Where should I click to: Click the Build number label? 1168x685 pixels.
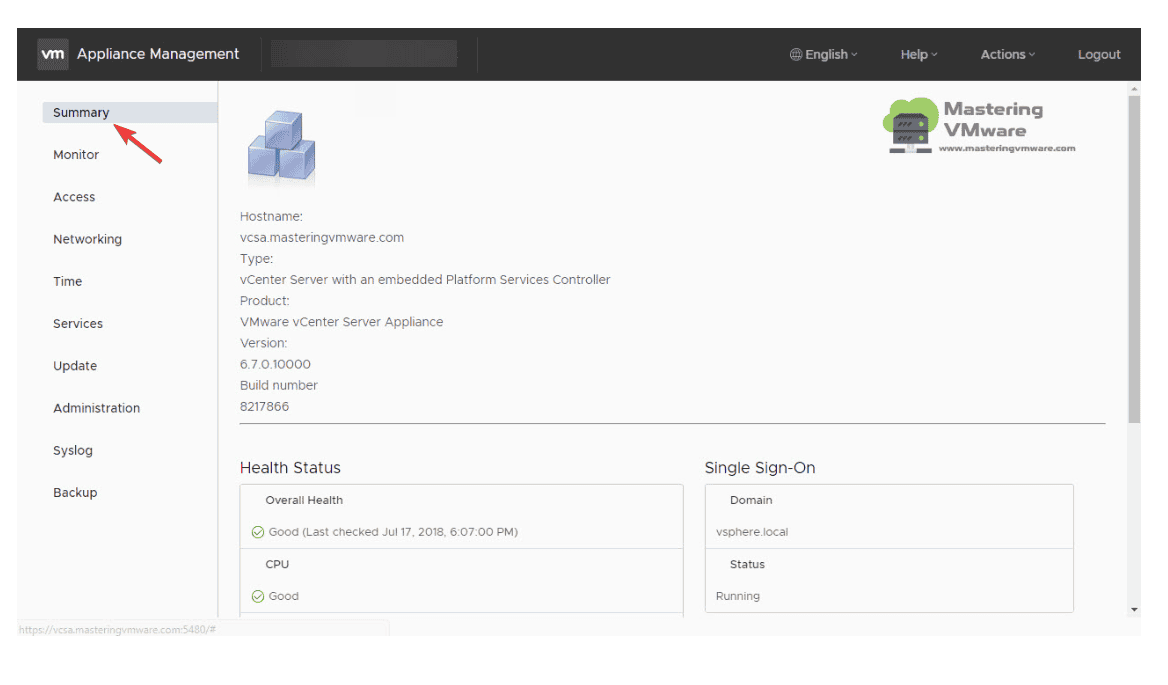point(279,385)
